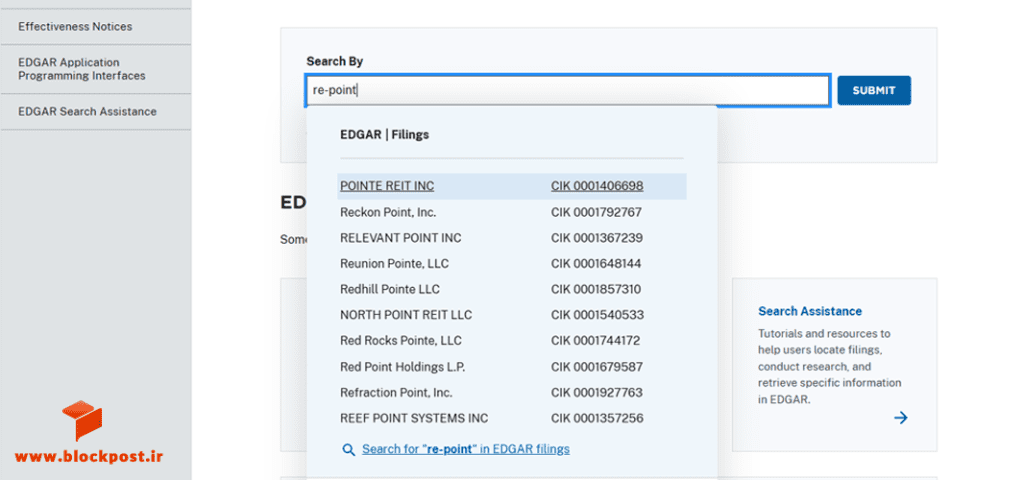1024x480 pixels.
Task: Click CIK 0001540533 entry
Action: 598,315
